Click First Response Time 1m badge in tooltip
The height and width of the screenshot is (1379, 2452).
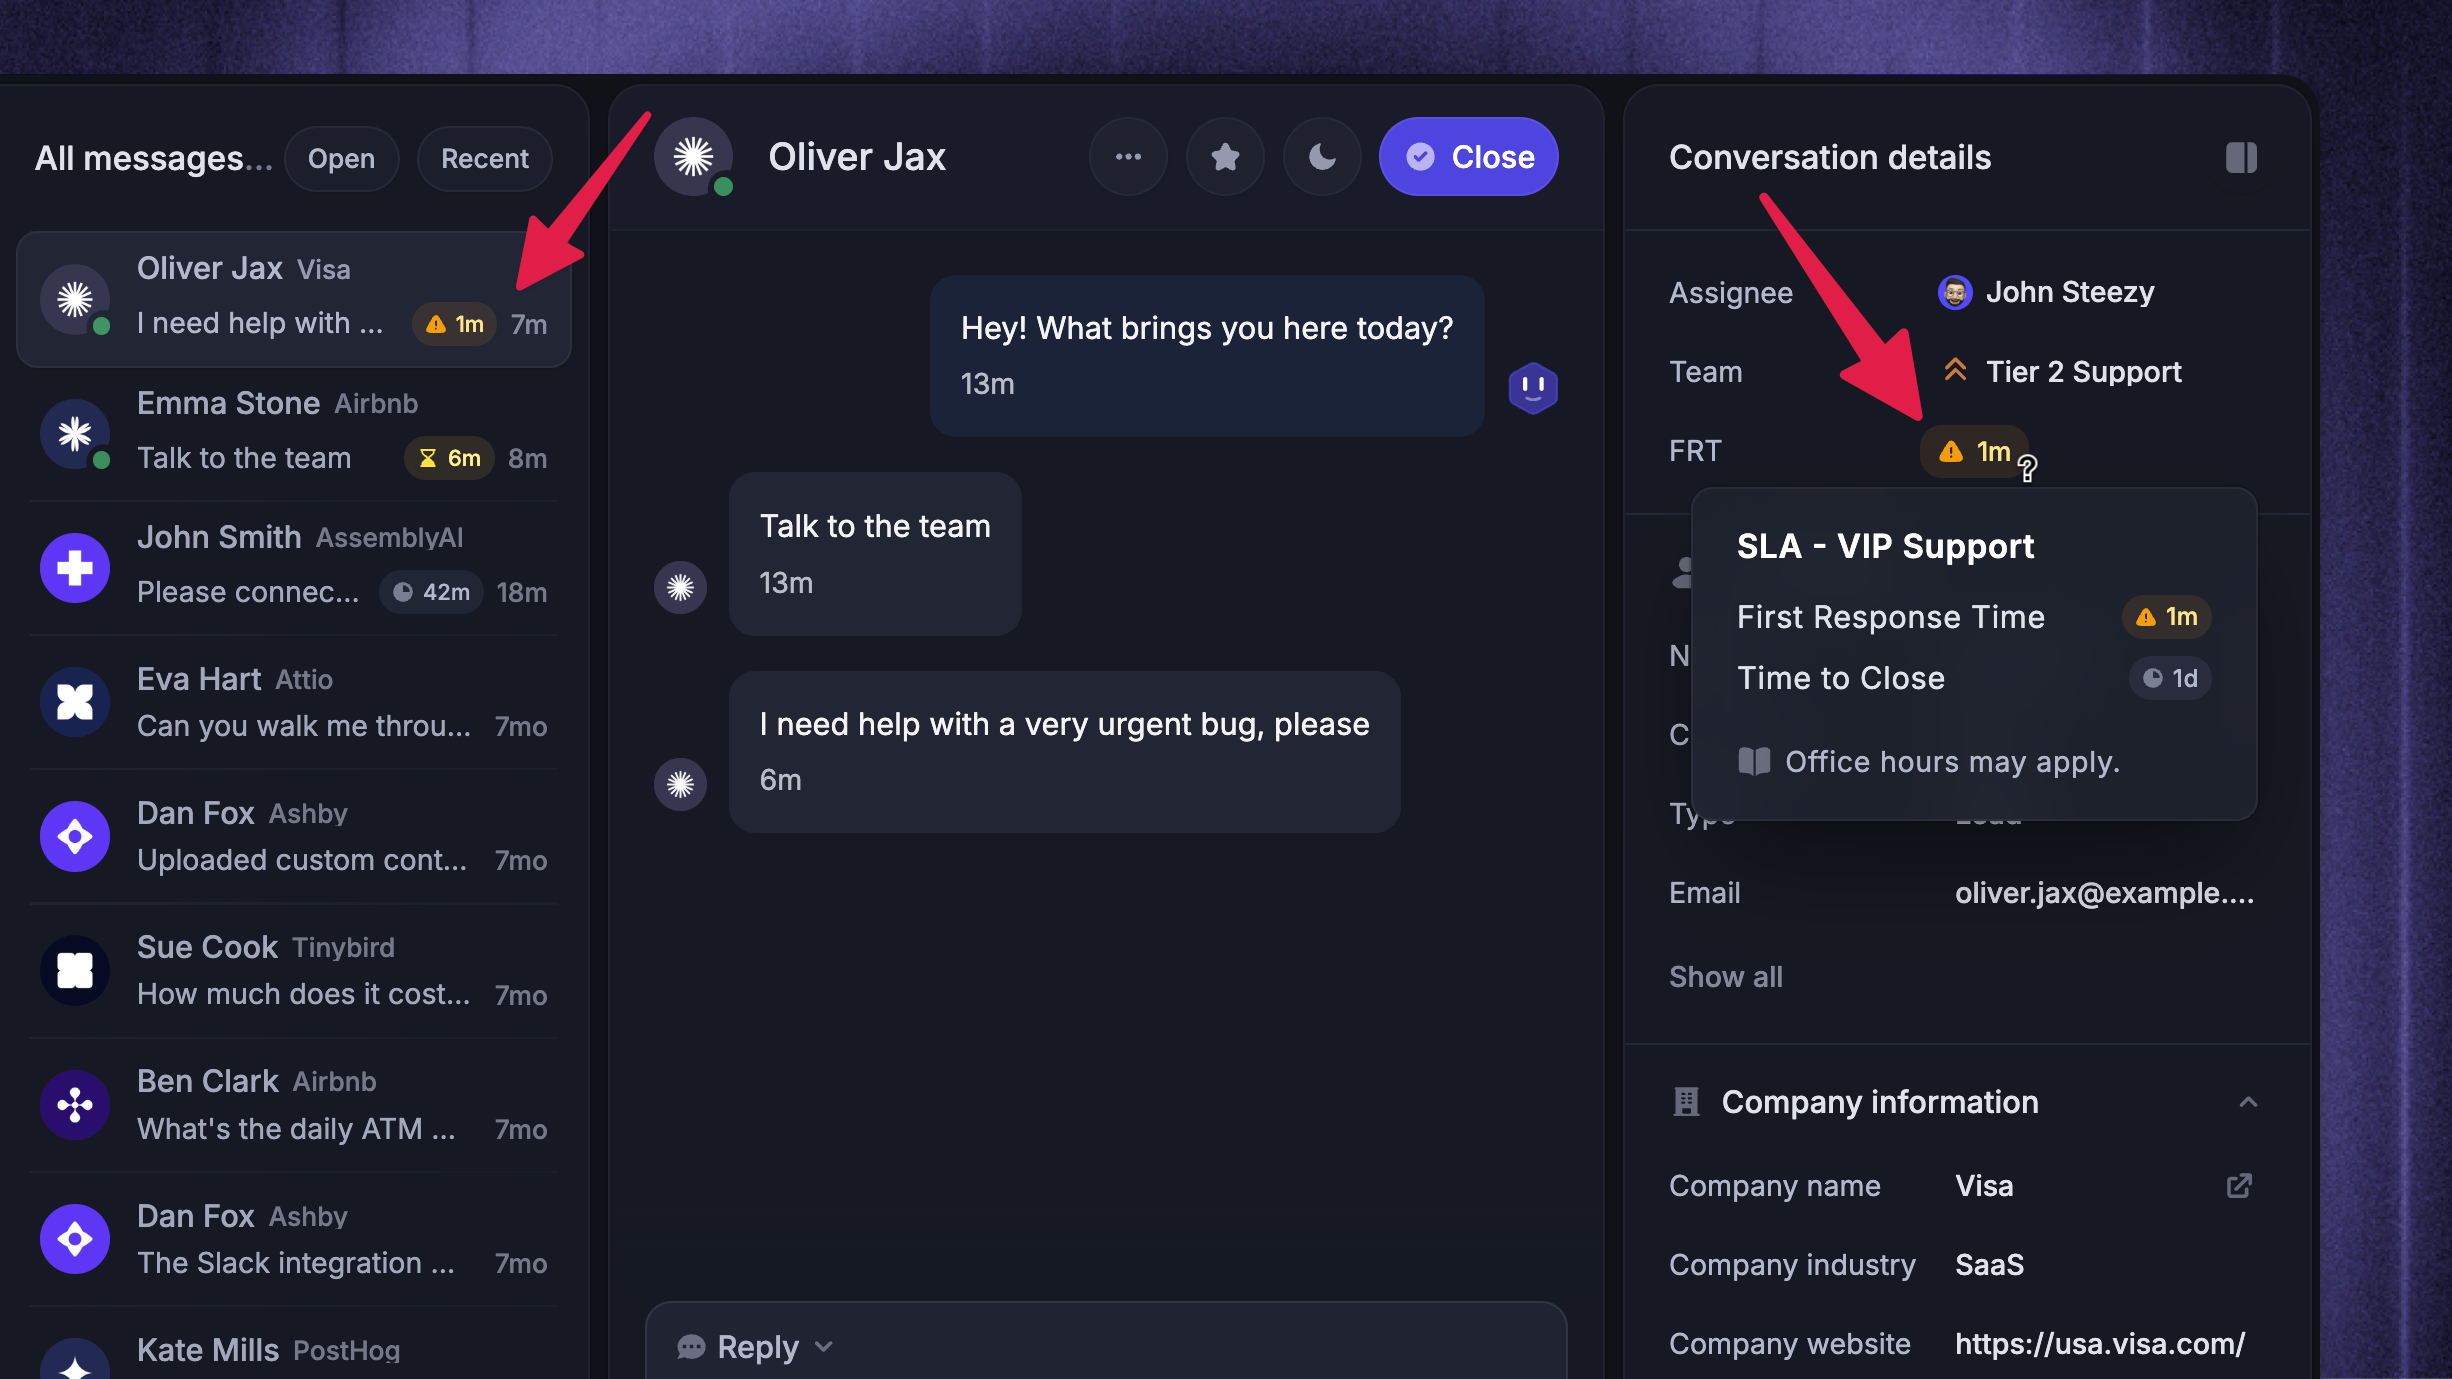click(x=2166, y=617)
